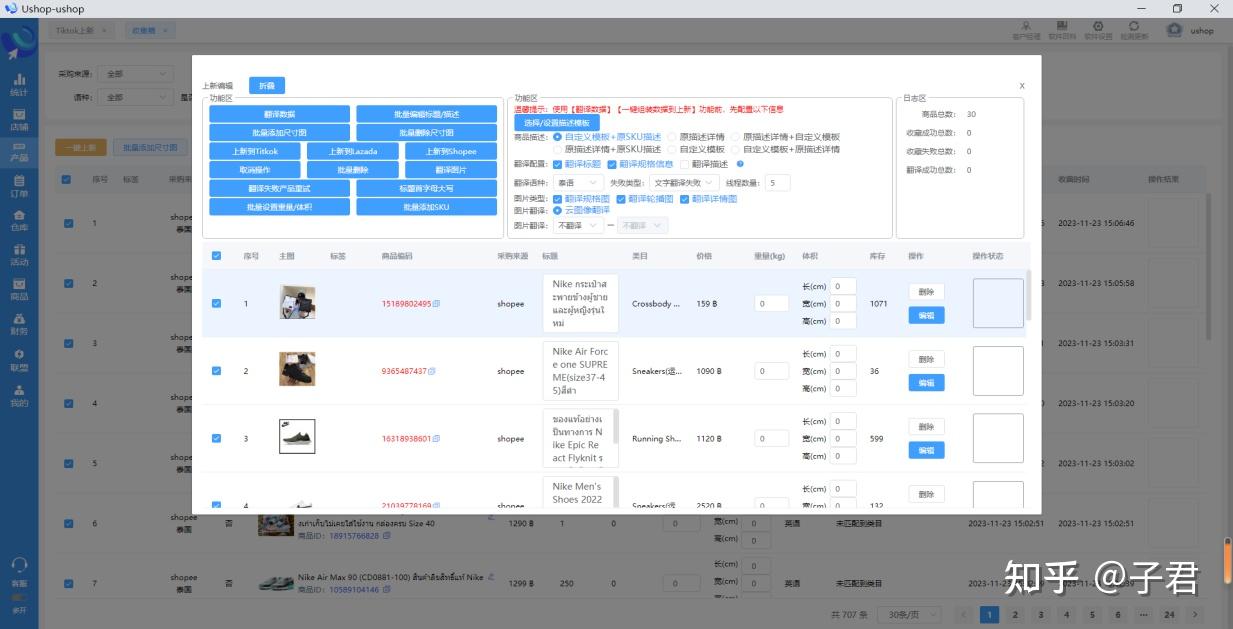Viewport: 1233px width, 629px height.
Task: Expand the 翻译语种 泰语 dropdown
Action: click(578, 183)
